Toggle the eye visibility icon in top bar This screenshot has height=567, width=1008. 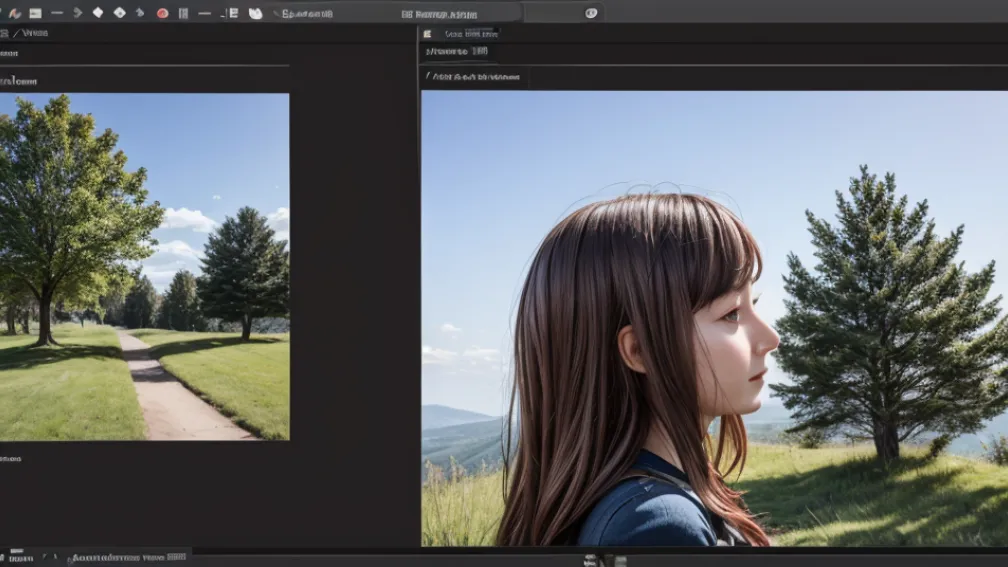tap(591, 13)
